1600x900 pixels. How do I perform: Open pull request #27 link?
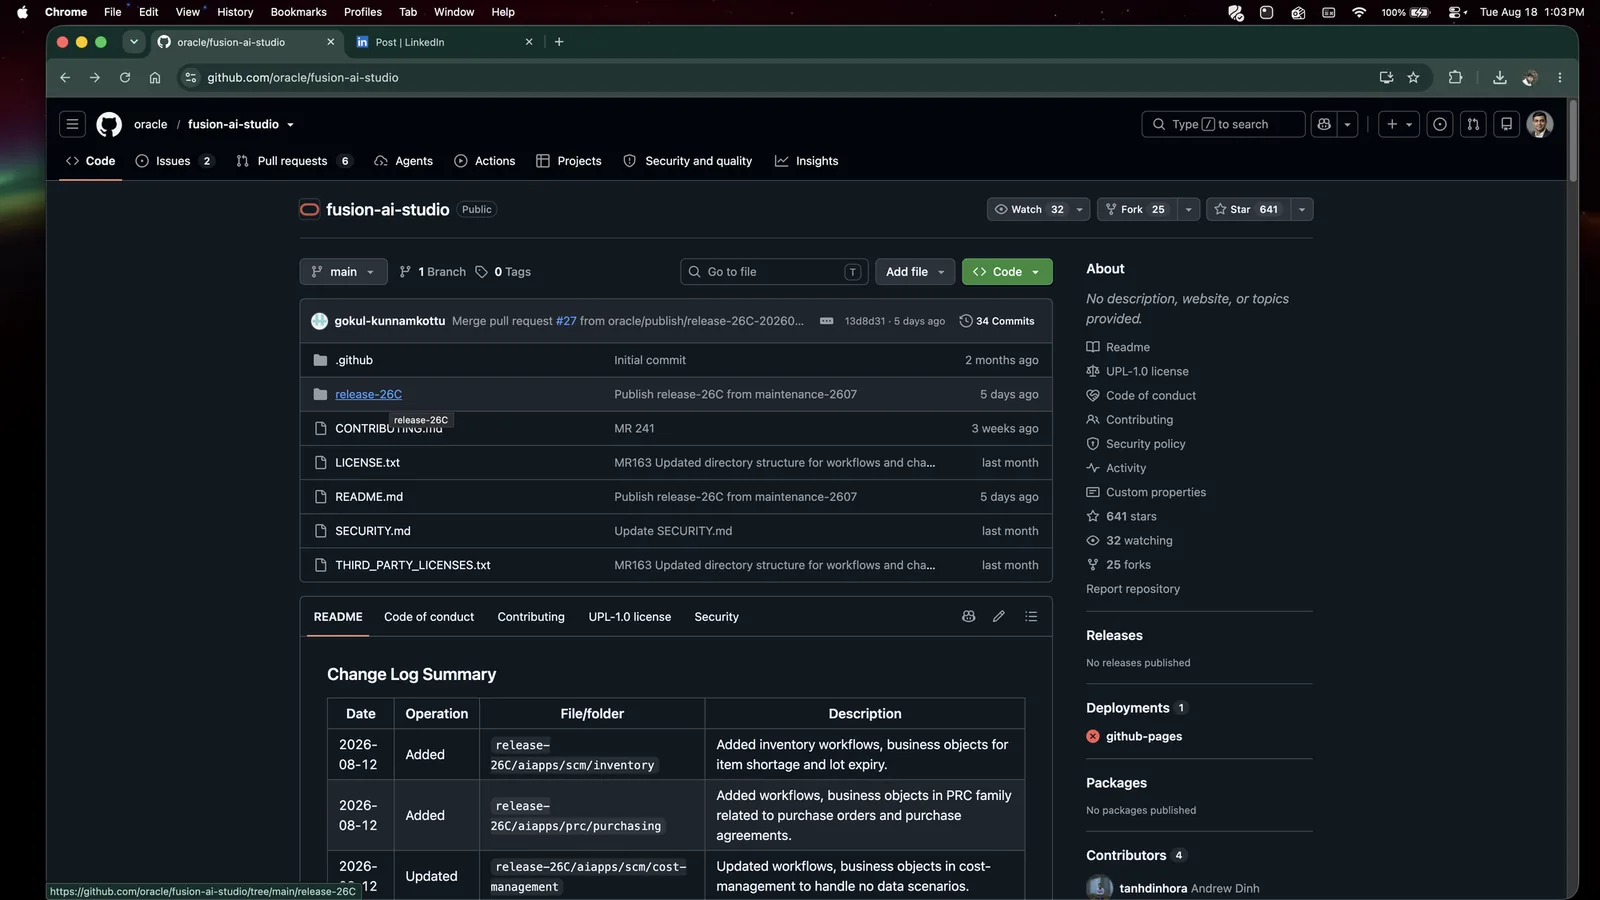point(566,321)
